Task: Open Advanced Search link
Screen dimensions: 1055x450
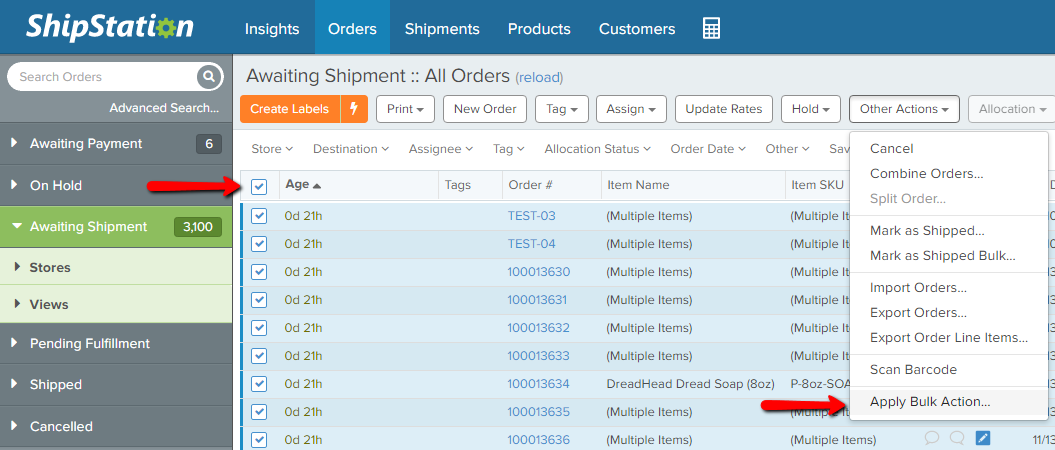Action: pos(164,108)
